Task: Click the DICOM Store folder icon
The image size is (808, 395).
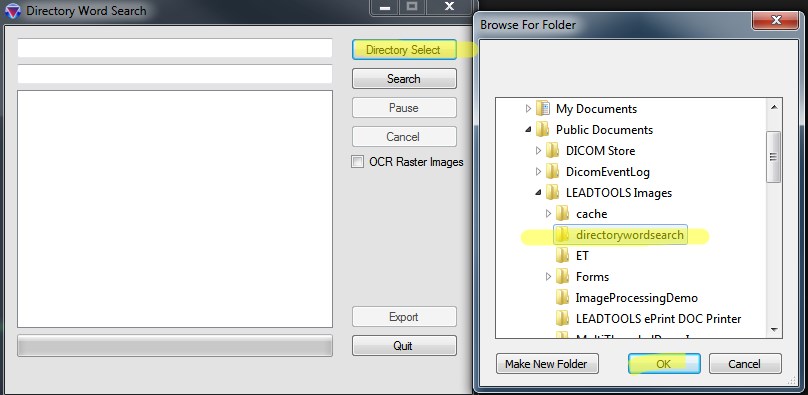Action: coord(553,151)
